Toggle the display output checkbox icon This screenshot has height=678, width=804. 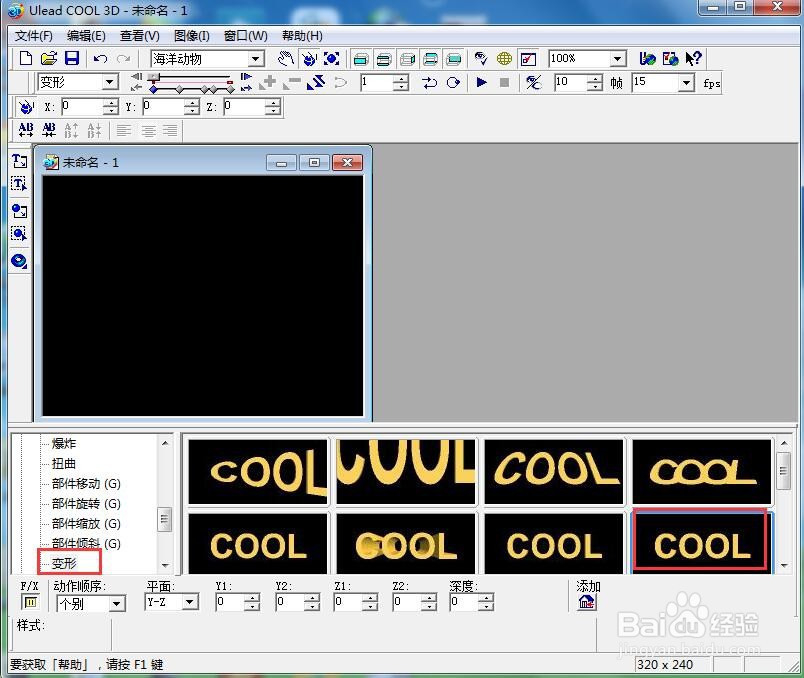(528, 59)
